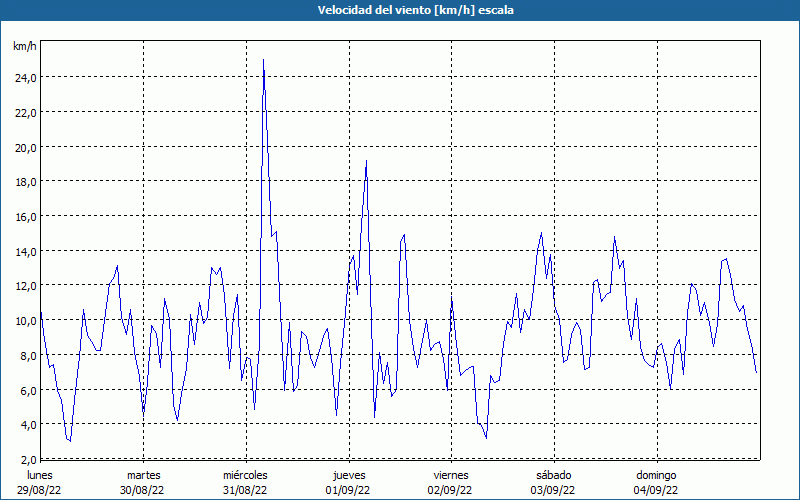The image size is (800, 500).
Task: Click the 22,0 y-axis value
Action: pyautogui.click(x=26, y=113)
